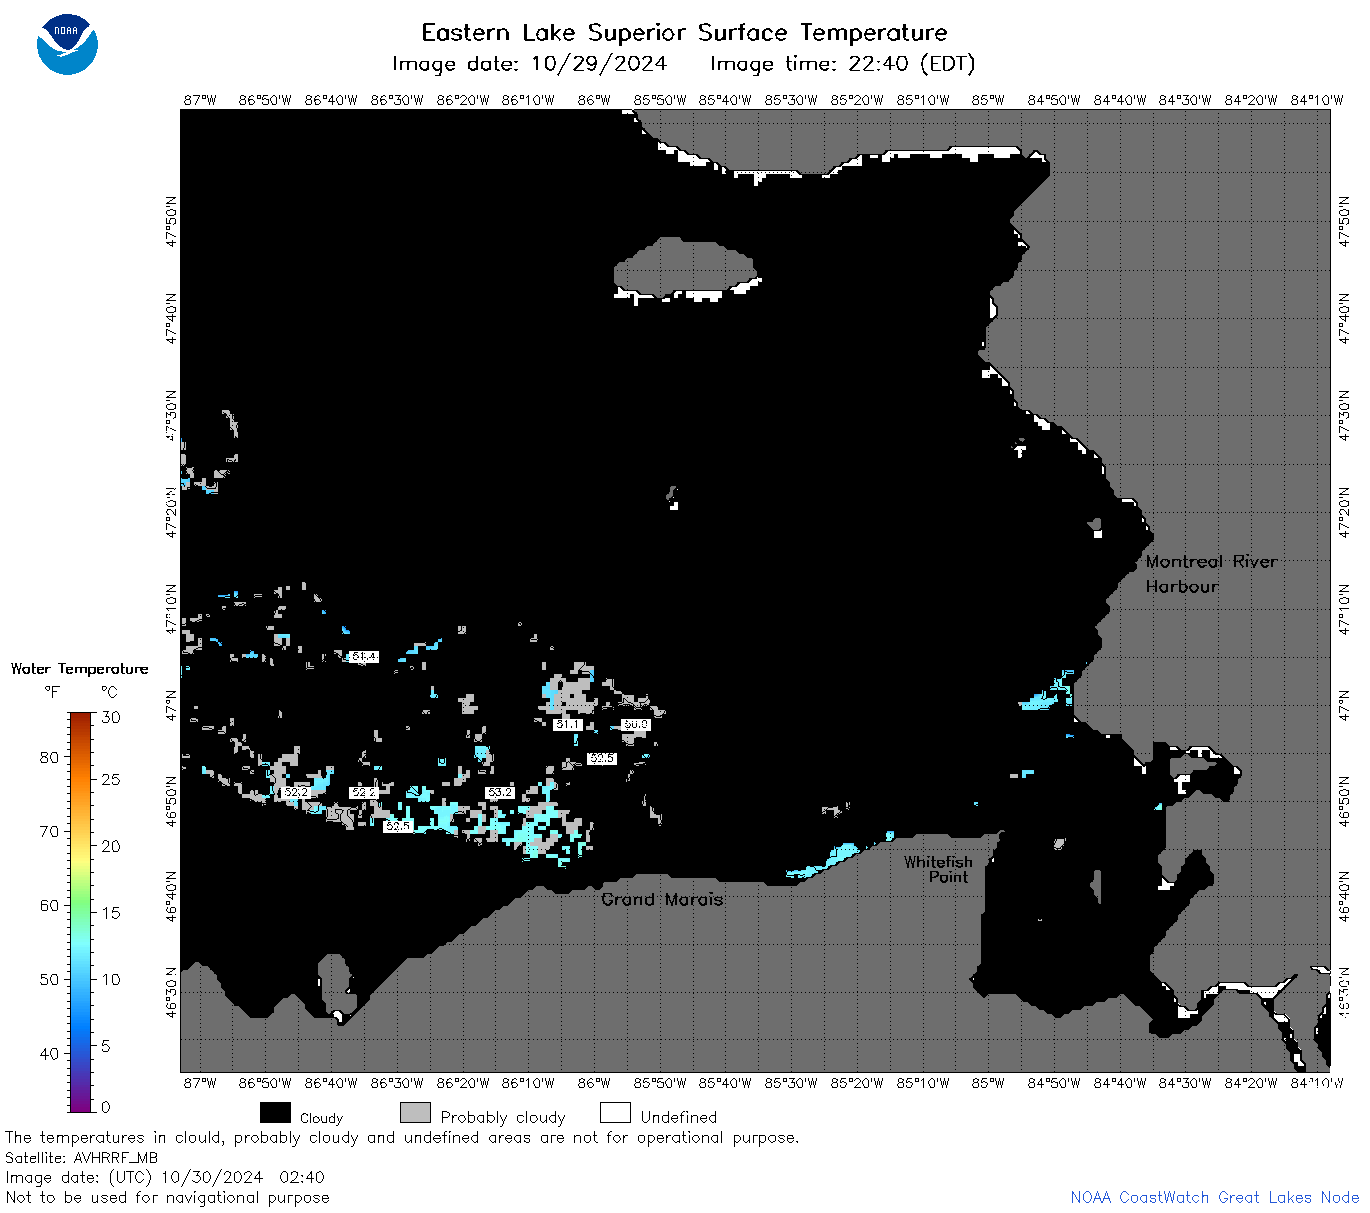Click the Whitefish Point place label

(x=938, y=869)
